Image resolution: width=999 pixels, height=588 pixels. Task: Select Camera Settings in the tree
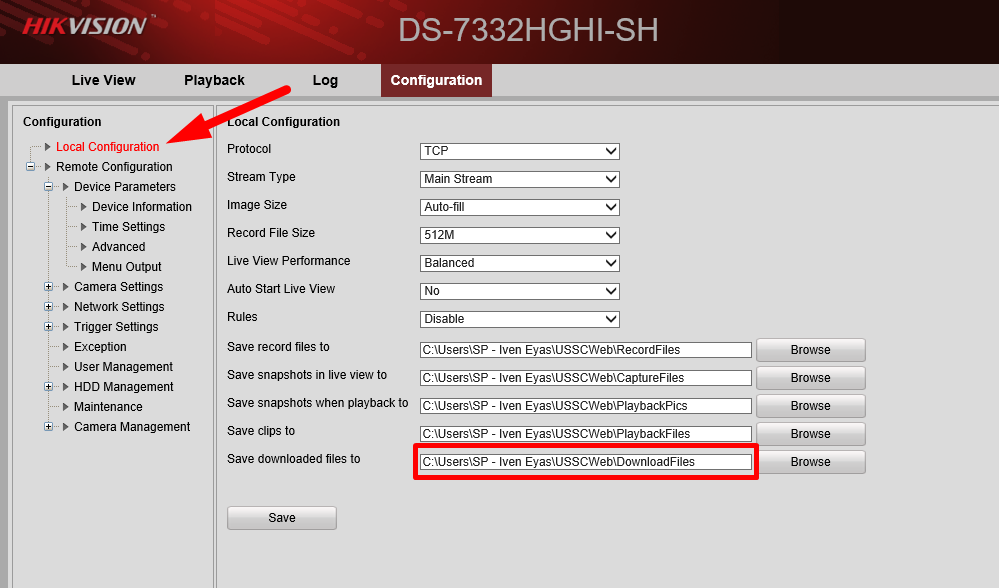119,287
